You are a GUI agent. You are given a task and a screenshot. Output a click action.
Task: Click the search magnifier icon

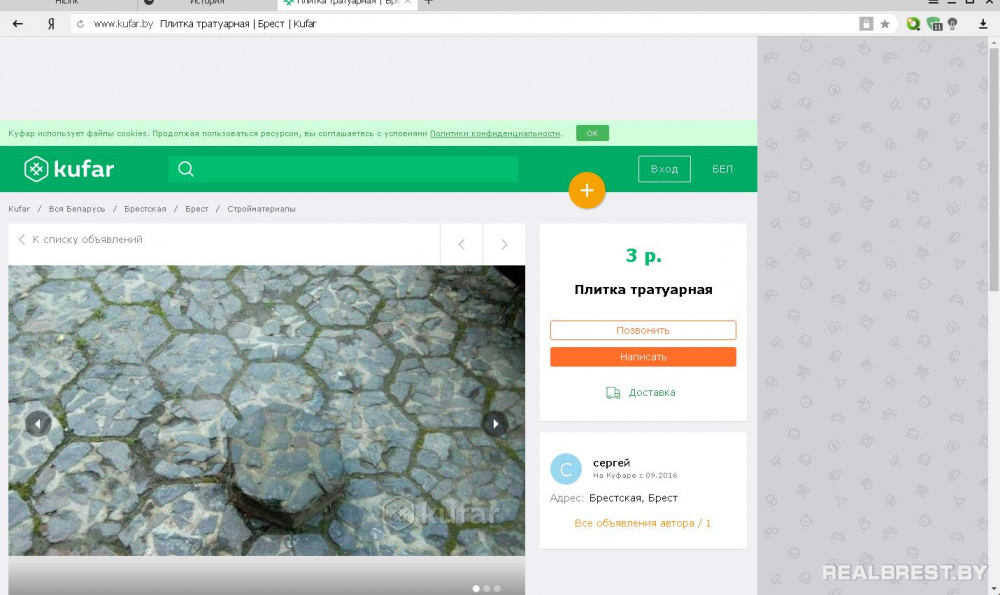pyautogui.click(x=185, y=169)
